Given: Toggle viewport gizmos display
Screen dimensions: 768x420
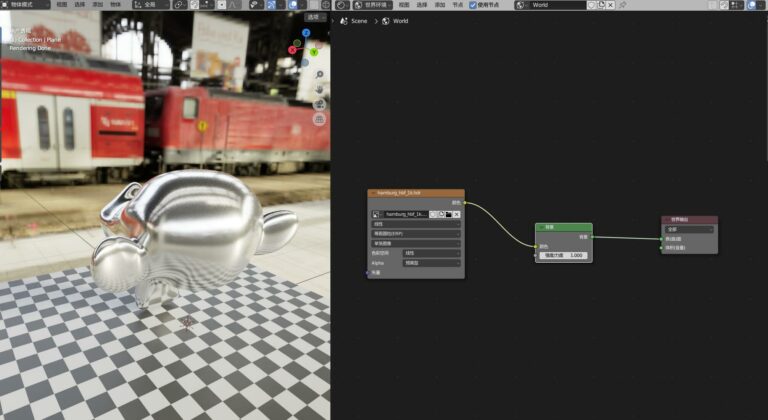Looking at the screenshot, I should (x=271, y=5).
